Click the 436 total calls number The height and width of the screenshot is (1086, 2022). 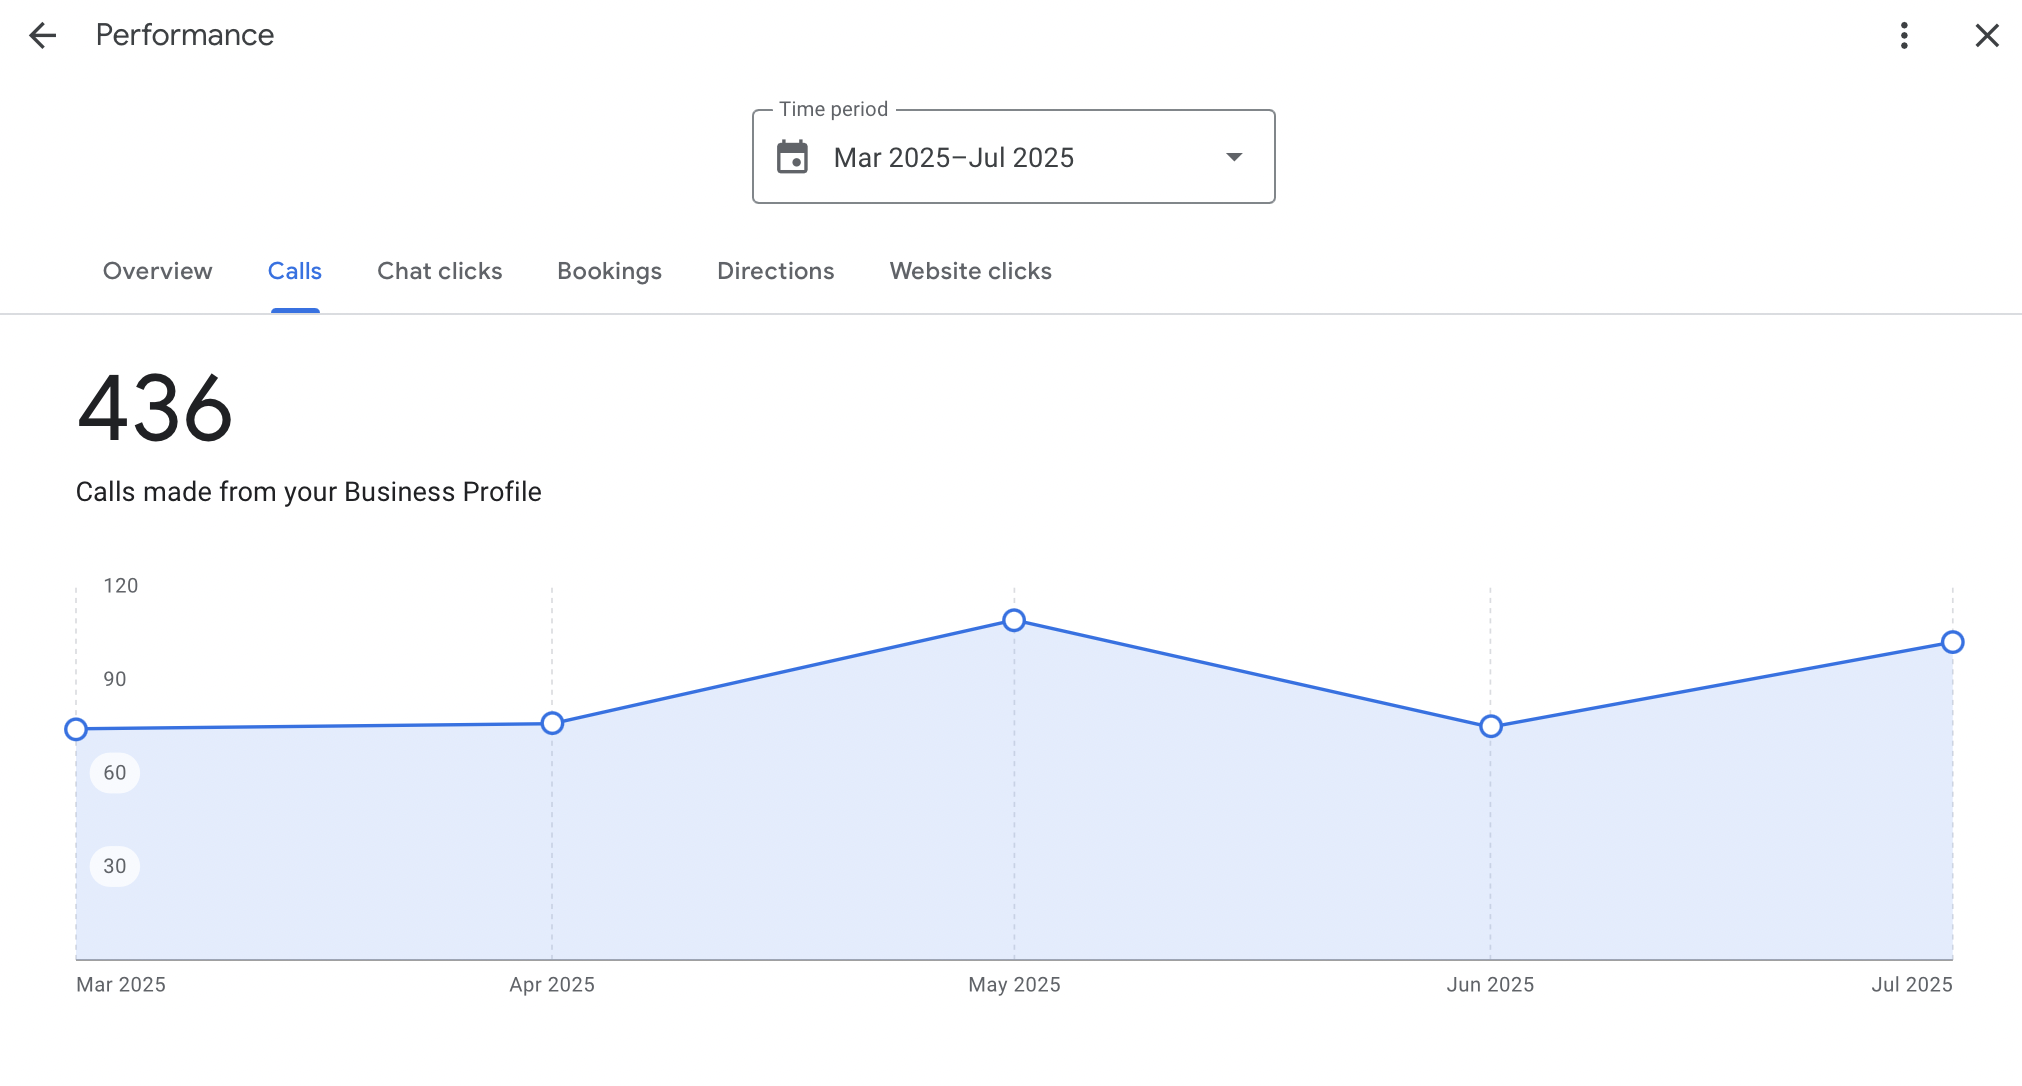tap(155, 408)
